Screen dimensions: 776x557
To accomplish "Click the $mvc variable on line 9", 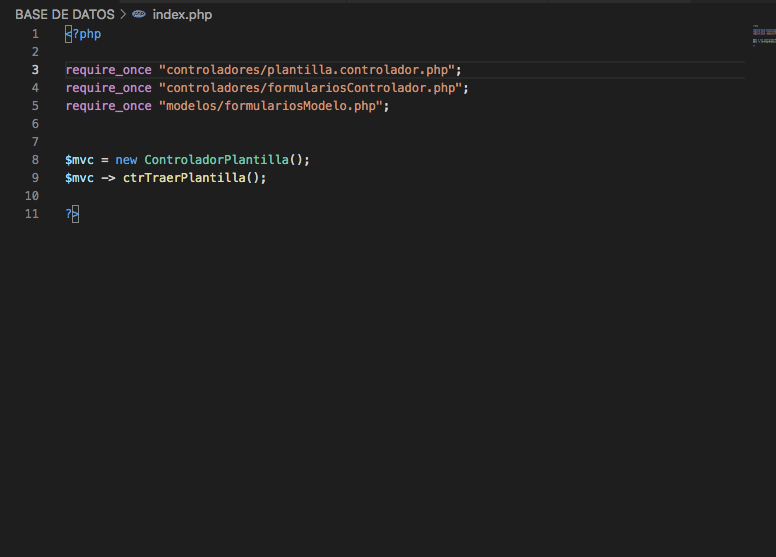I will 79,178.
